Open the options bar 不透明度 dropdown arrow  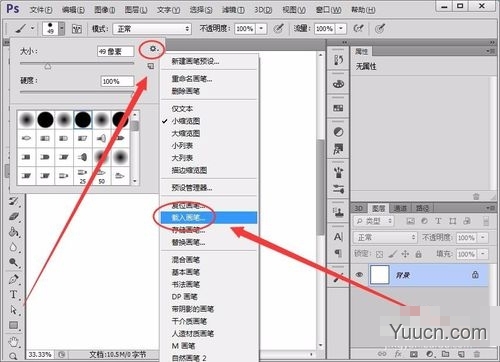[261, 29]
